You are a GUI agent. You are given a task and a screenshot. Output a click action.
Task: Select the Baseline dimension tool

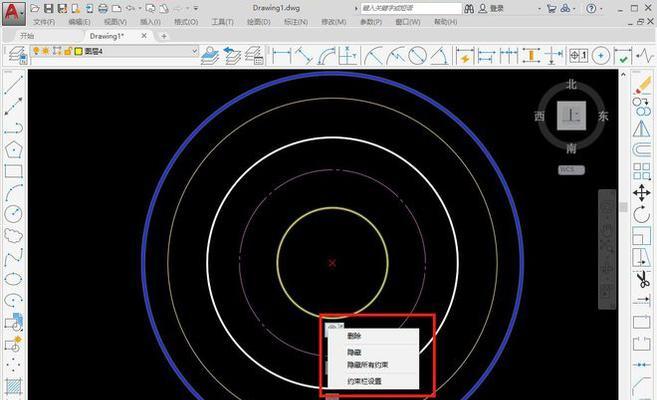tap(486, 56)
